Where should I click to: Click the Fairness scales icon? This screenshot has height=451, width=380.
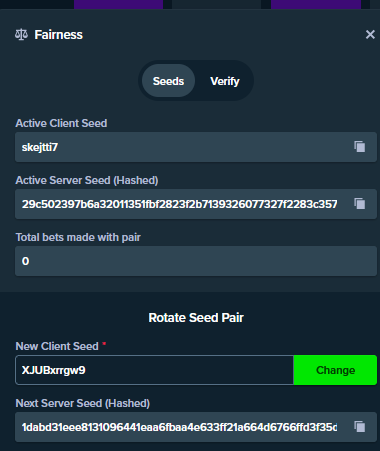click(21, 34)
